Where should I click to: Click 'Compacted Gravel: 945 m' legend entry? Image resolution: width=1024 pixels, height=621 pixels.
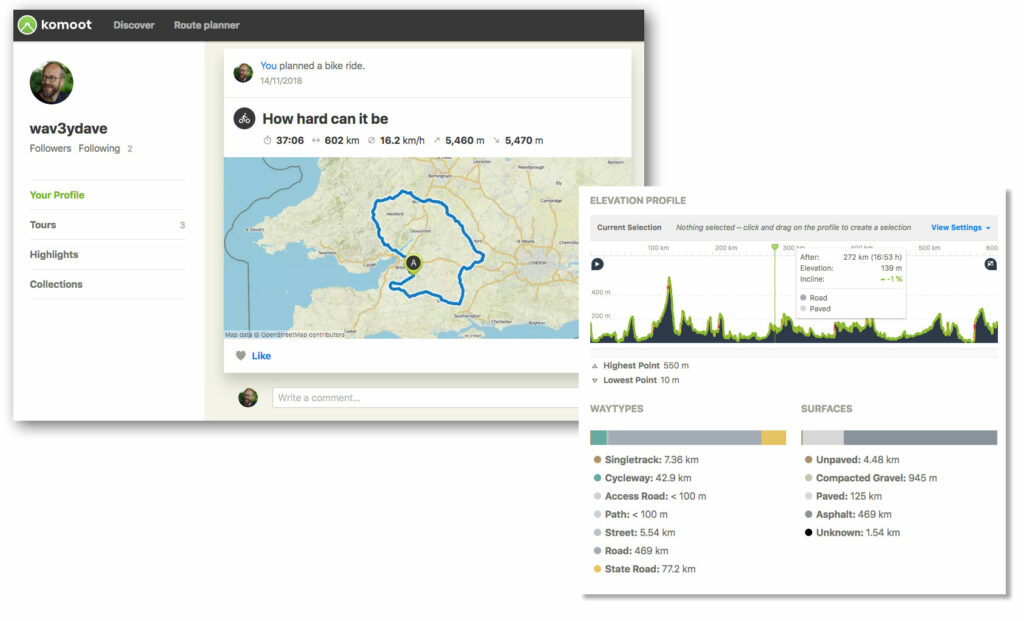pos(871,478)
